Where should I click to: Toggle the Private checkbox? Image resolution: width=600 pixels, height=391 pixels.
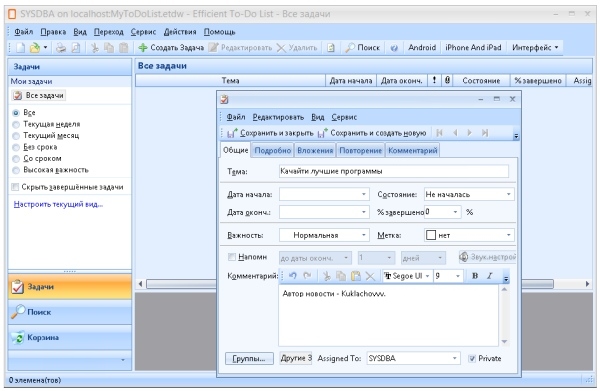tap(472, 358)
